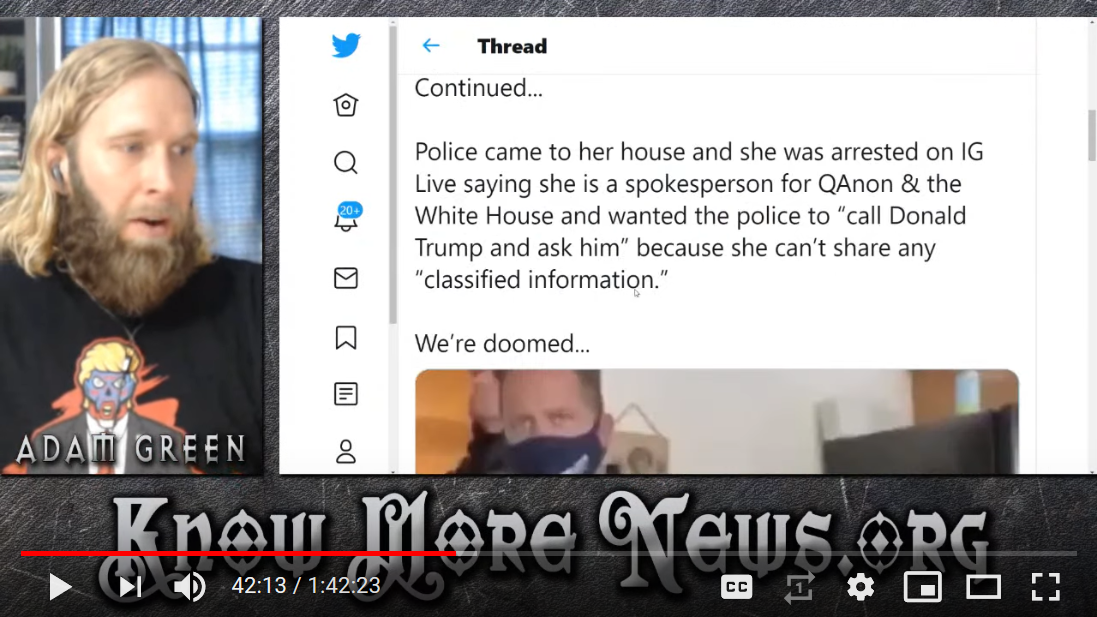Open the Twitter search Explore icon

point(346,162)
